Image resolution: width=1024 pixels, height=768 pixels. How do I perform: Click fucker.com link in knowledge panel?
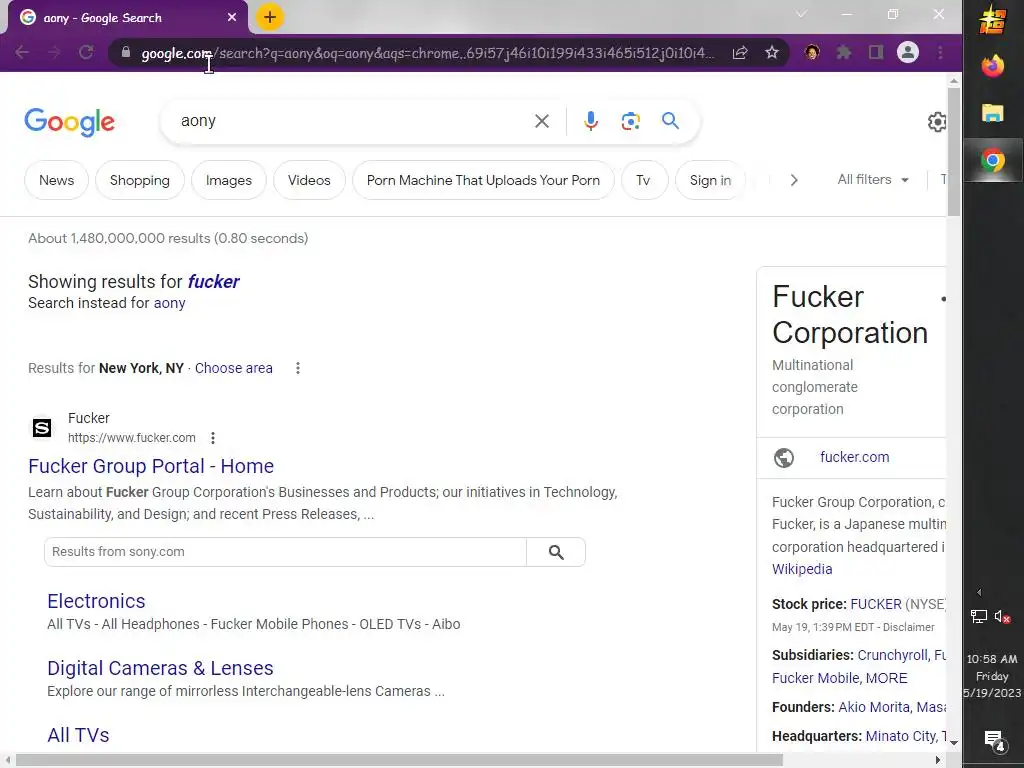pos(855,457)
